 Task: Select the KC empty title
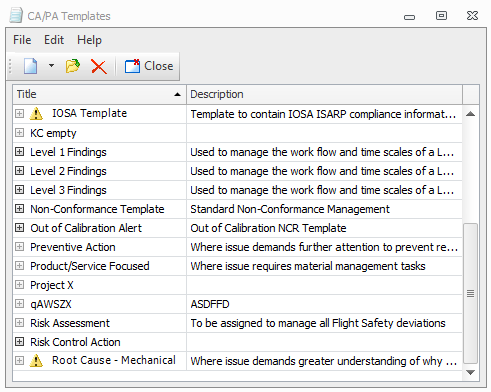coord(53,133)
